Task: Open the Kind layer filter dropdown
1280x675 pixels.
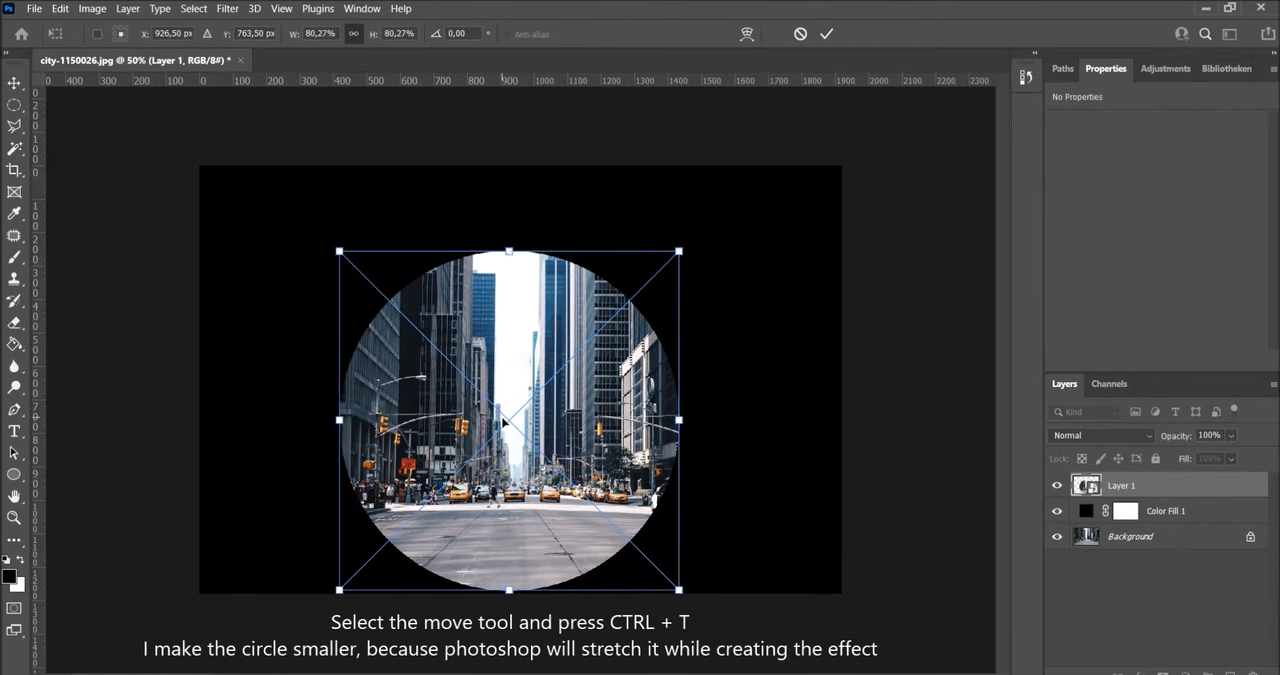Action: 1085,412
